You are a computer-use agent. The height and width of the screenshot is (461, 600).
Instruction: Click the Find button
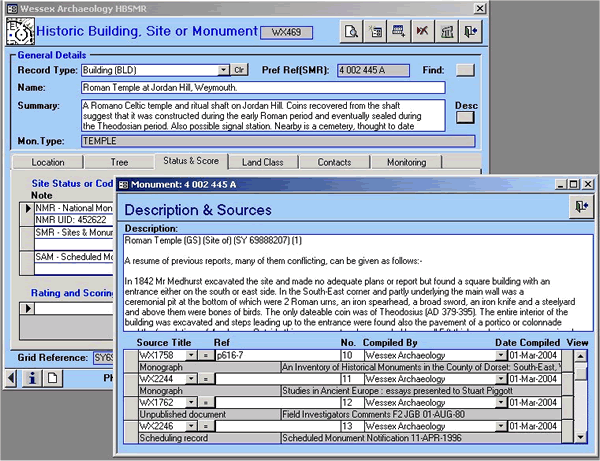[466, 70]
